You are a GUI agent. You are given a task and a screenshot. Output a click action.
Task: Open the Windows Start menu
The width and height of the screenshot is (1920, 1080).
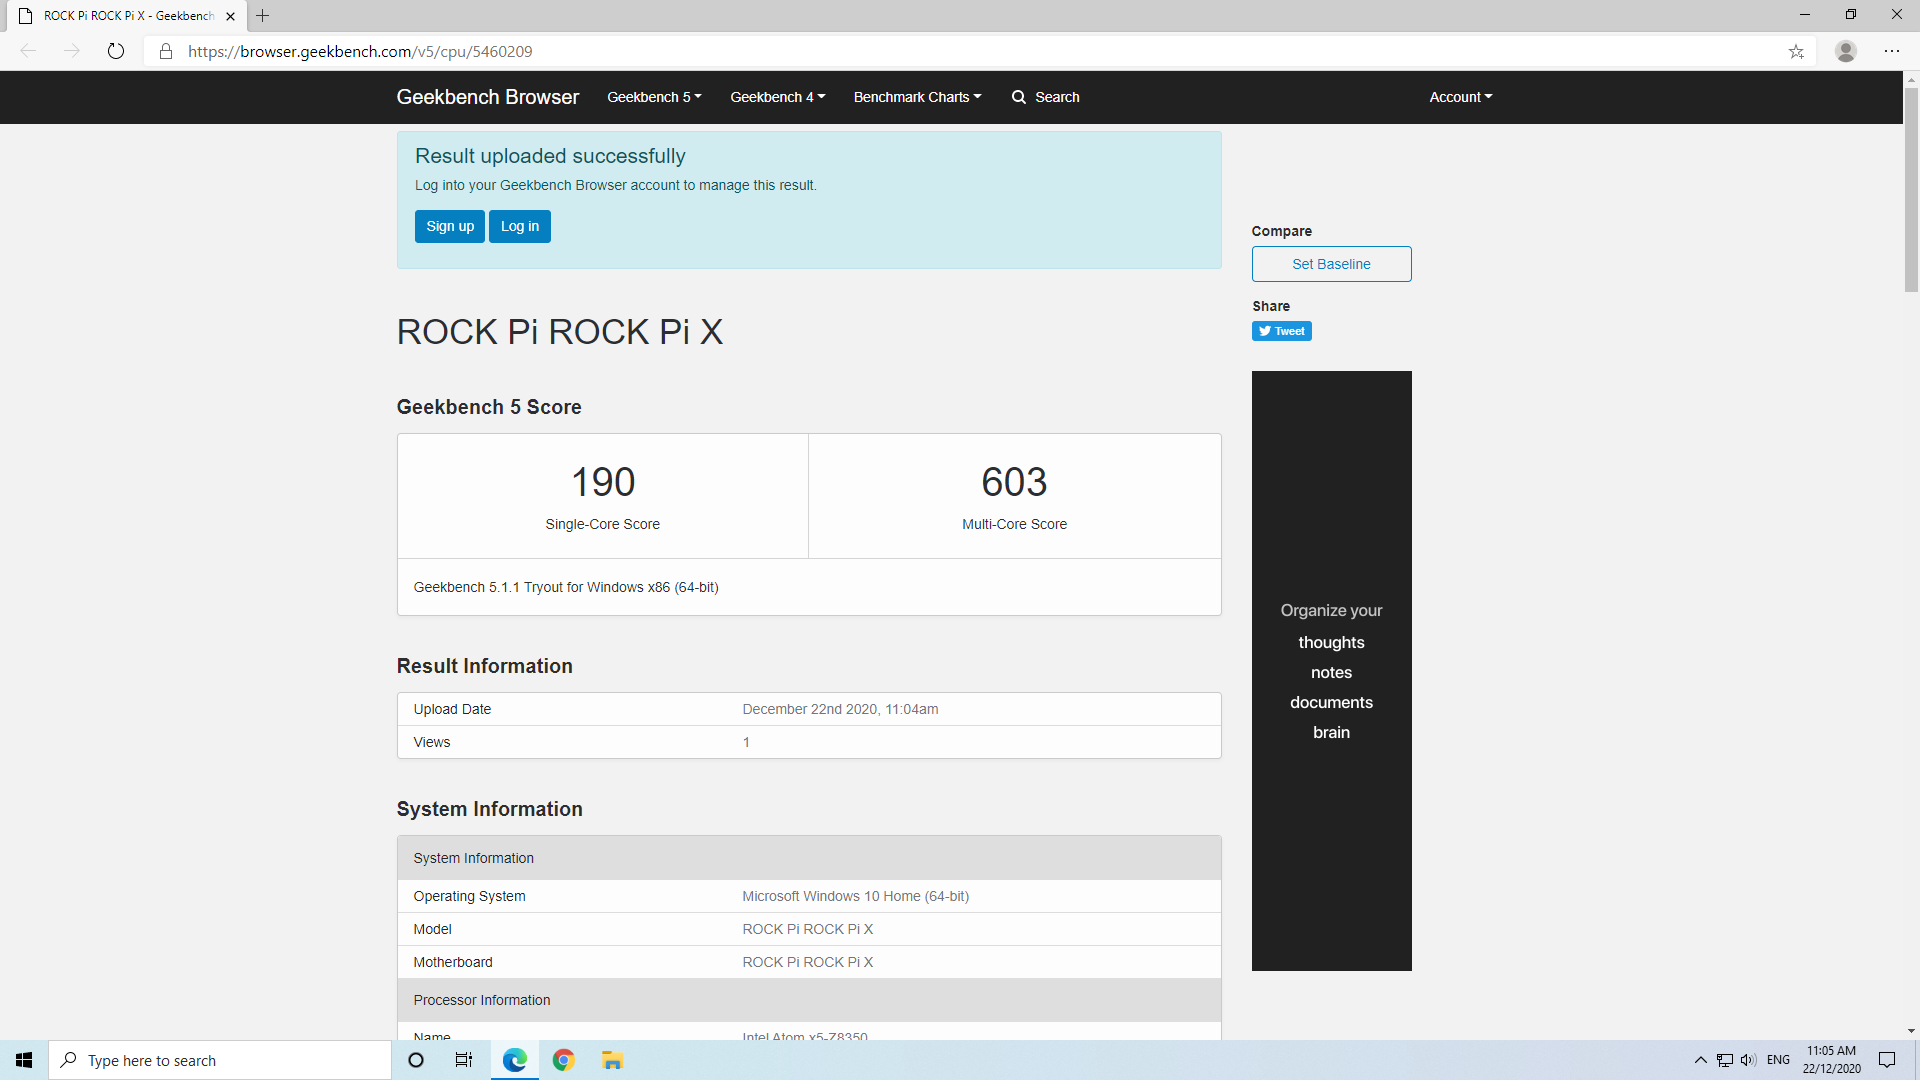(x=24, y=1060)
